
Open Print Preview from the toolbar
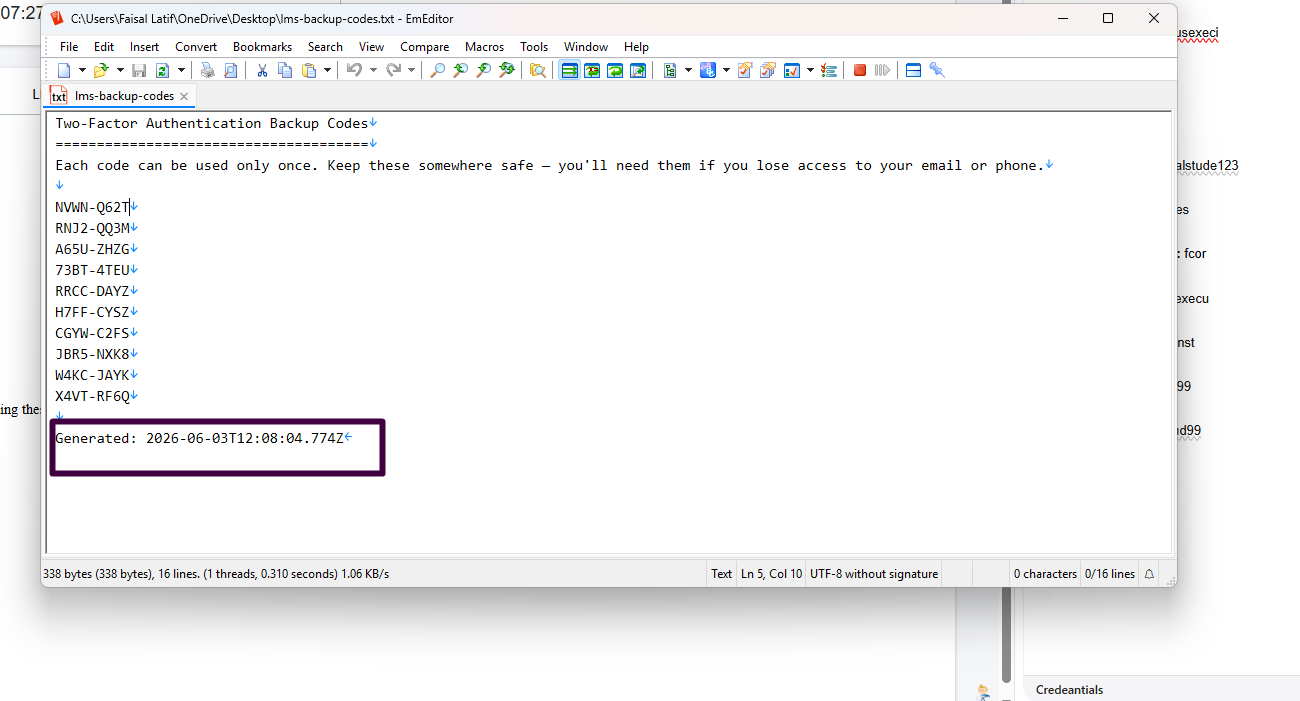point(230,70)
